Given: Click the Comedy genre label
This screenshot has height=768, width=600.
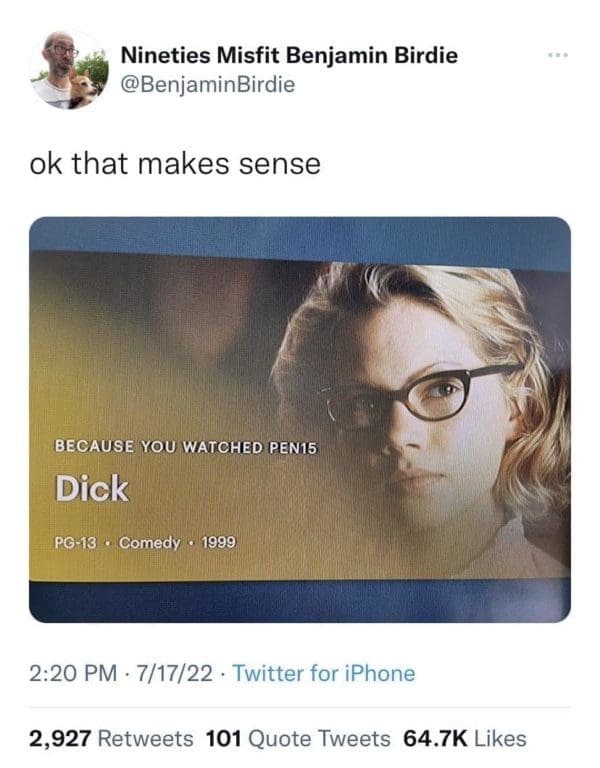Looking at the screenshot, I should [x=150, y=542].
